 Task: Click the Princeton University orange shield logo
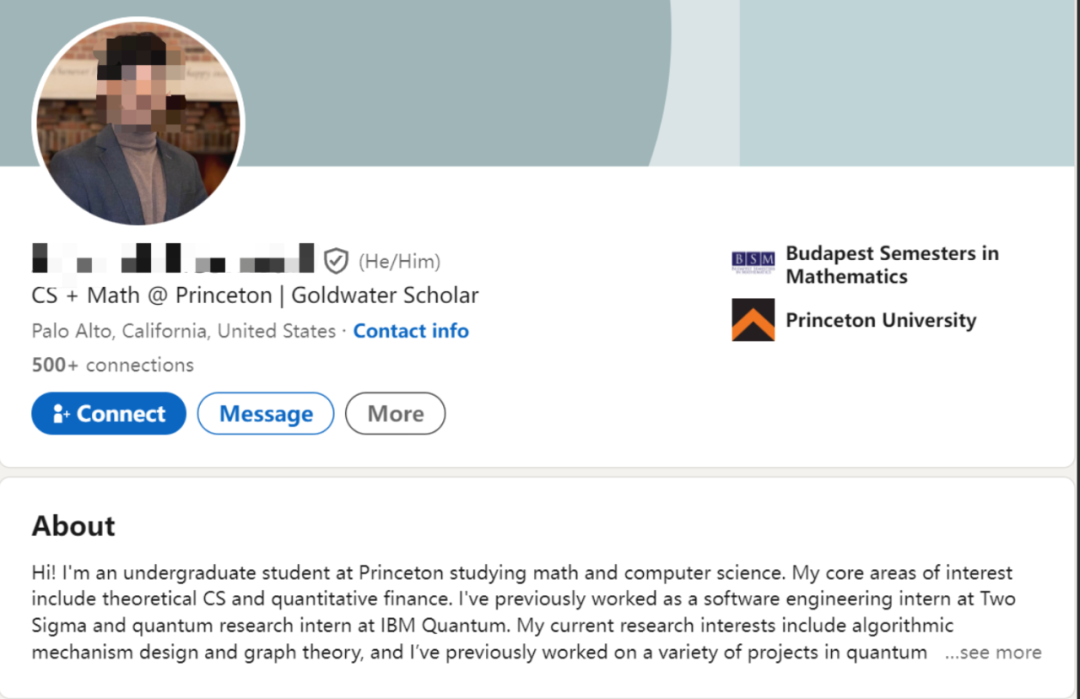[753, 320]
